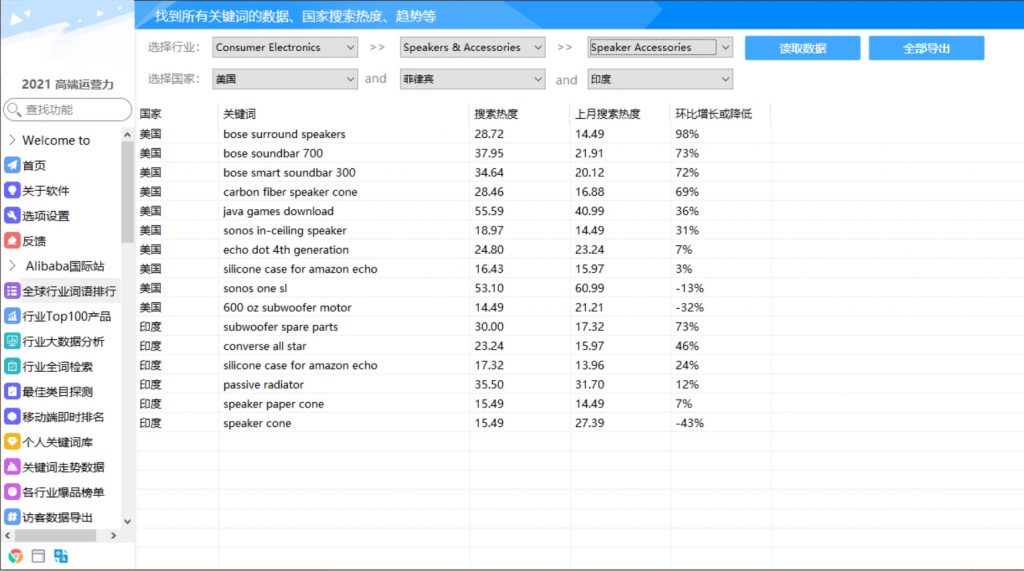Screen dimensions: 1024x571
Task: Click the 最佳类目探测 icon
Action: [x=12, y=391]
